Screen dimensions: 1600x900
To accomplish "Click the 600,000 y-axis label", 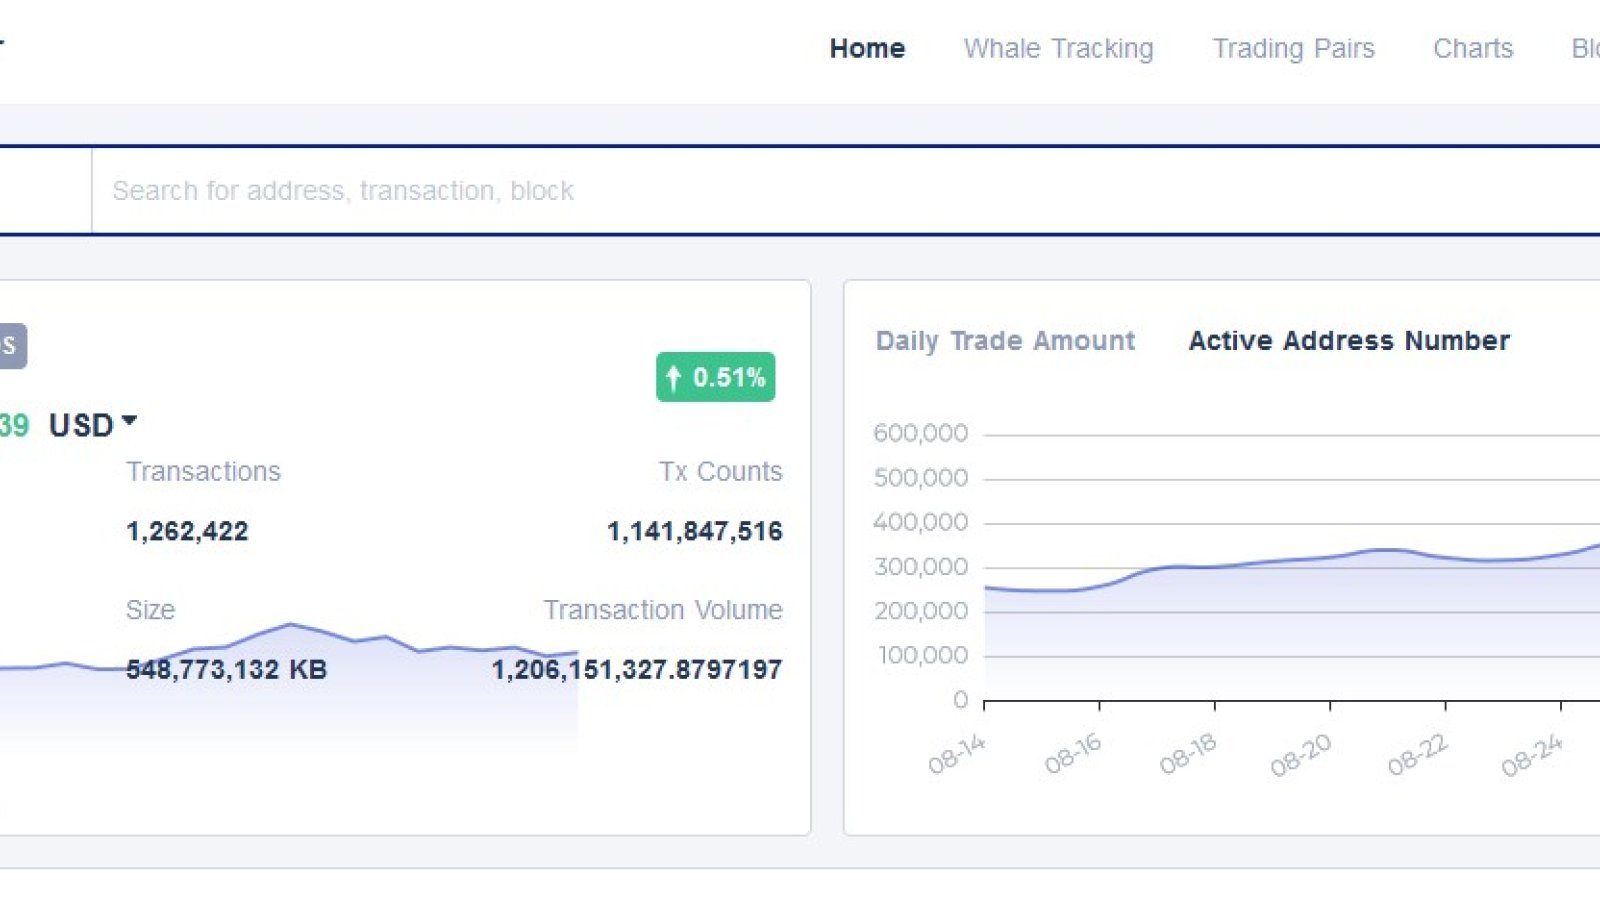I will [920, 433].
